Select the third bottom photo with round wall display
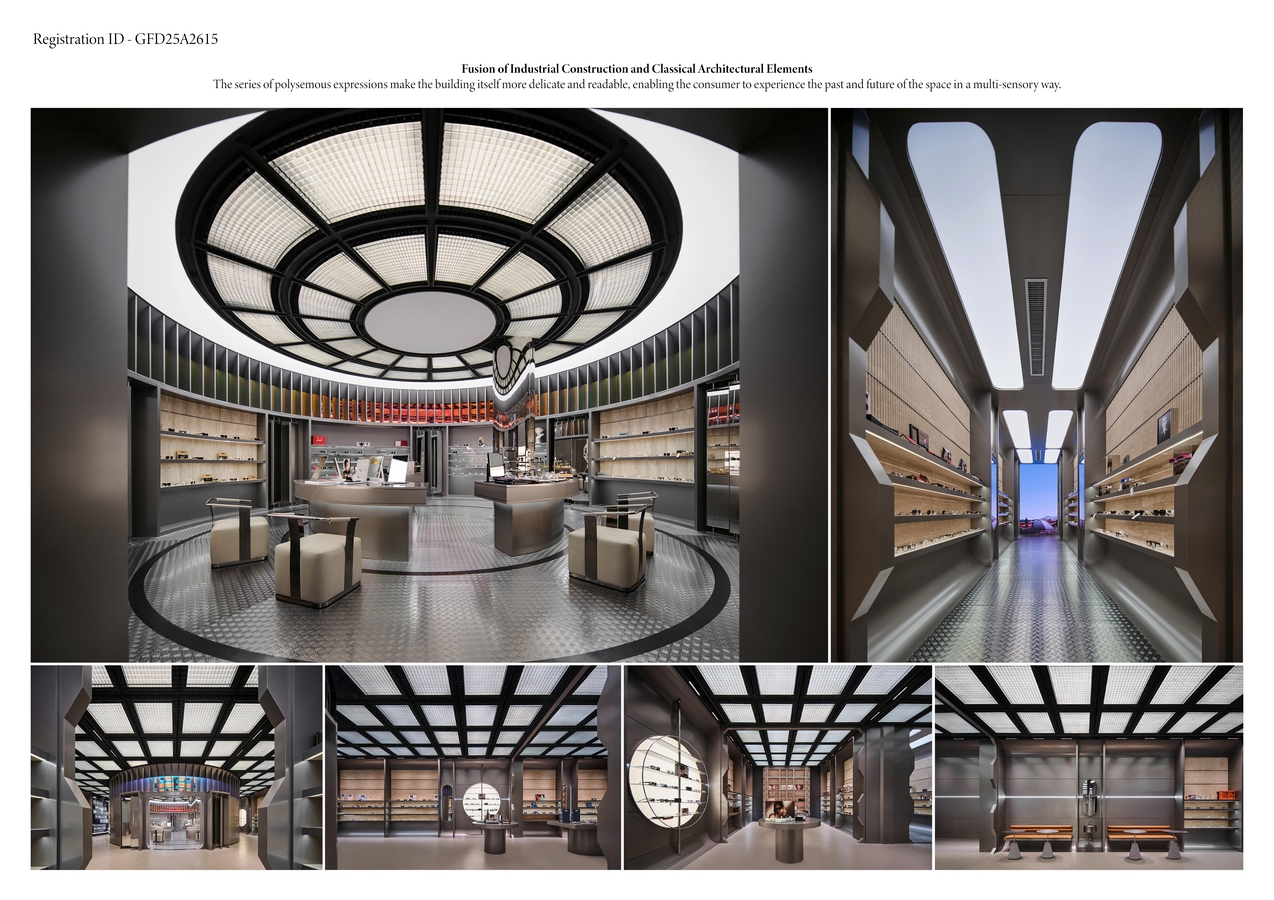This screenshot has height=900, width=1274. 778,767
